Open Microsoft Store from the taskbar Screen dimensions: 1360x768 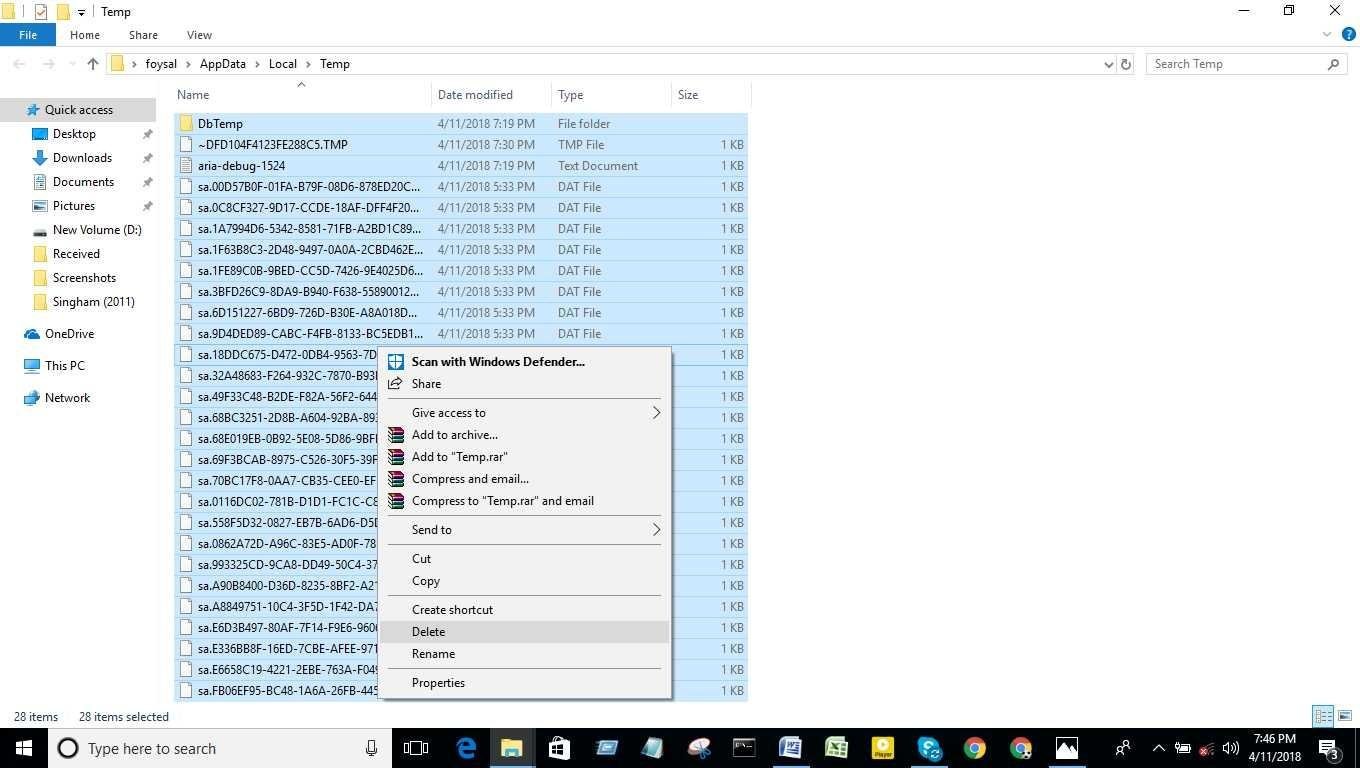(558, 748)
